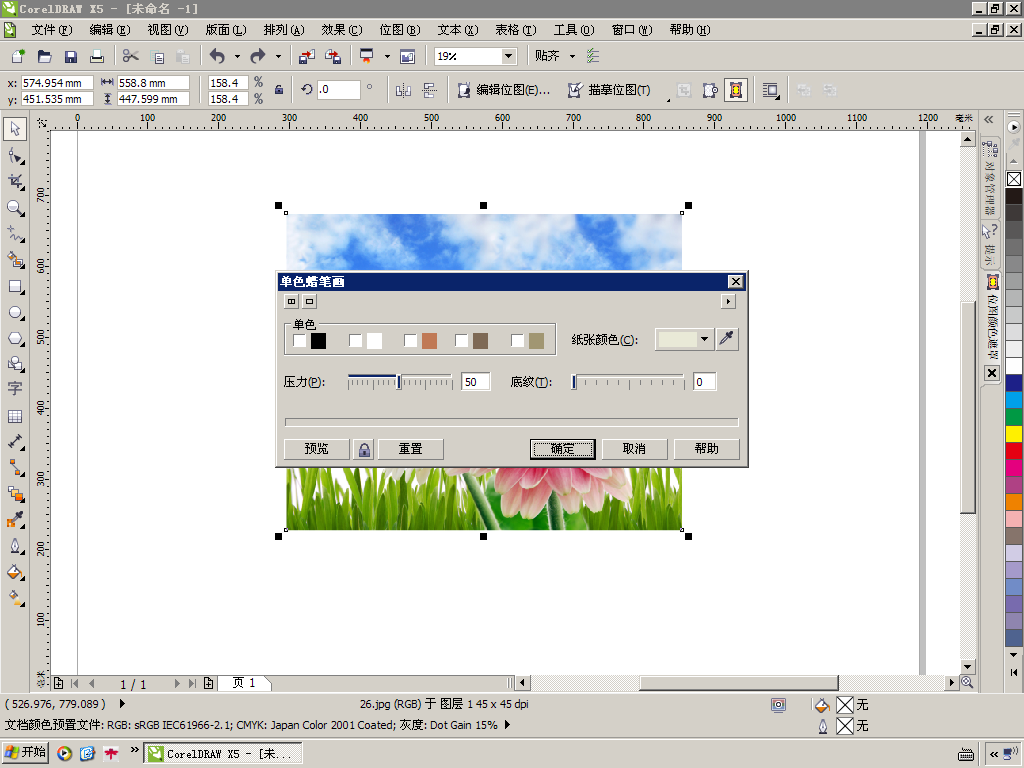1024x768 pixels.
Task: Open the 效果 menu
Action: pos(342,29)
